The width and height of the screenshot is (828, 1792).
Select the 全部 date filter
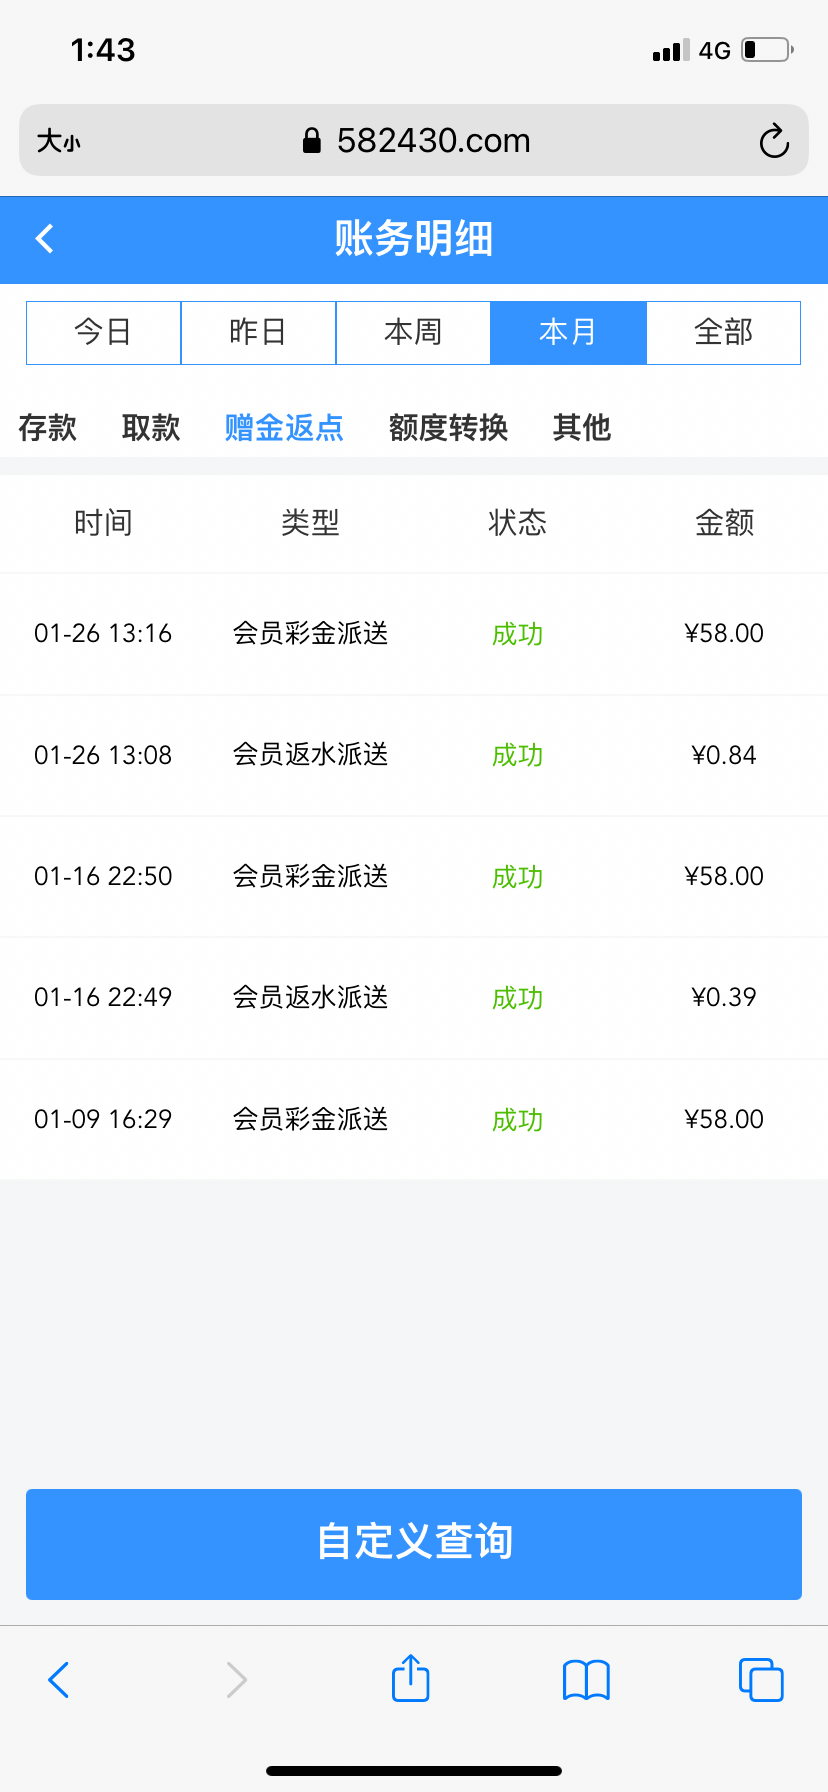(x=723, y=332)
